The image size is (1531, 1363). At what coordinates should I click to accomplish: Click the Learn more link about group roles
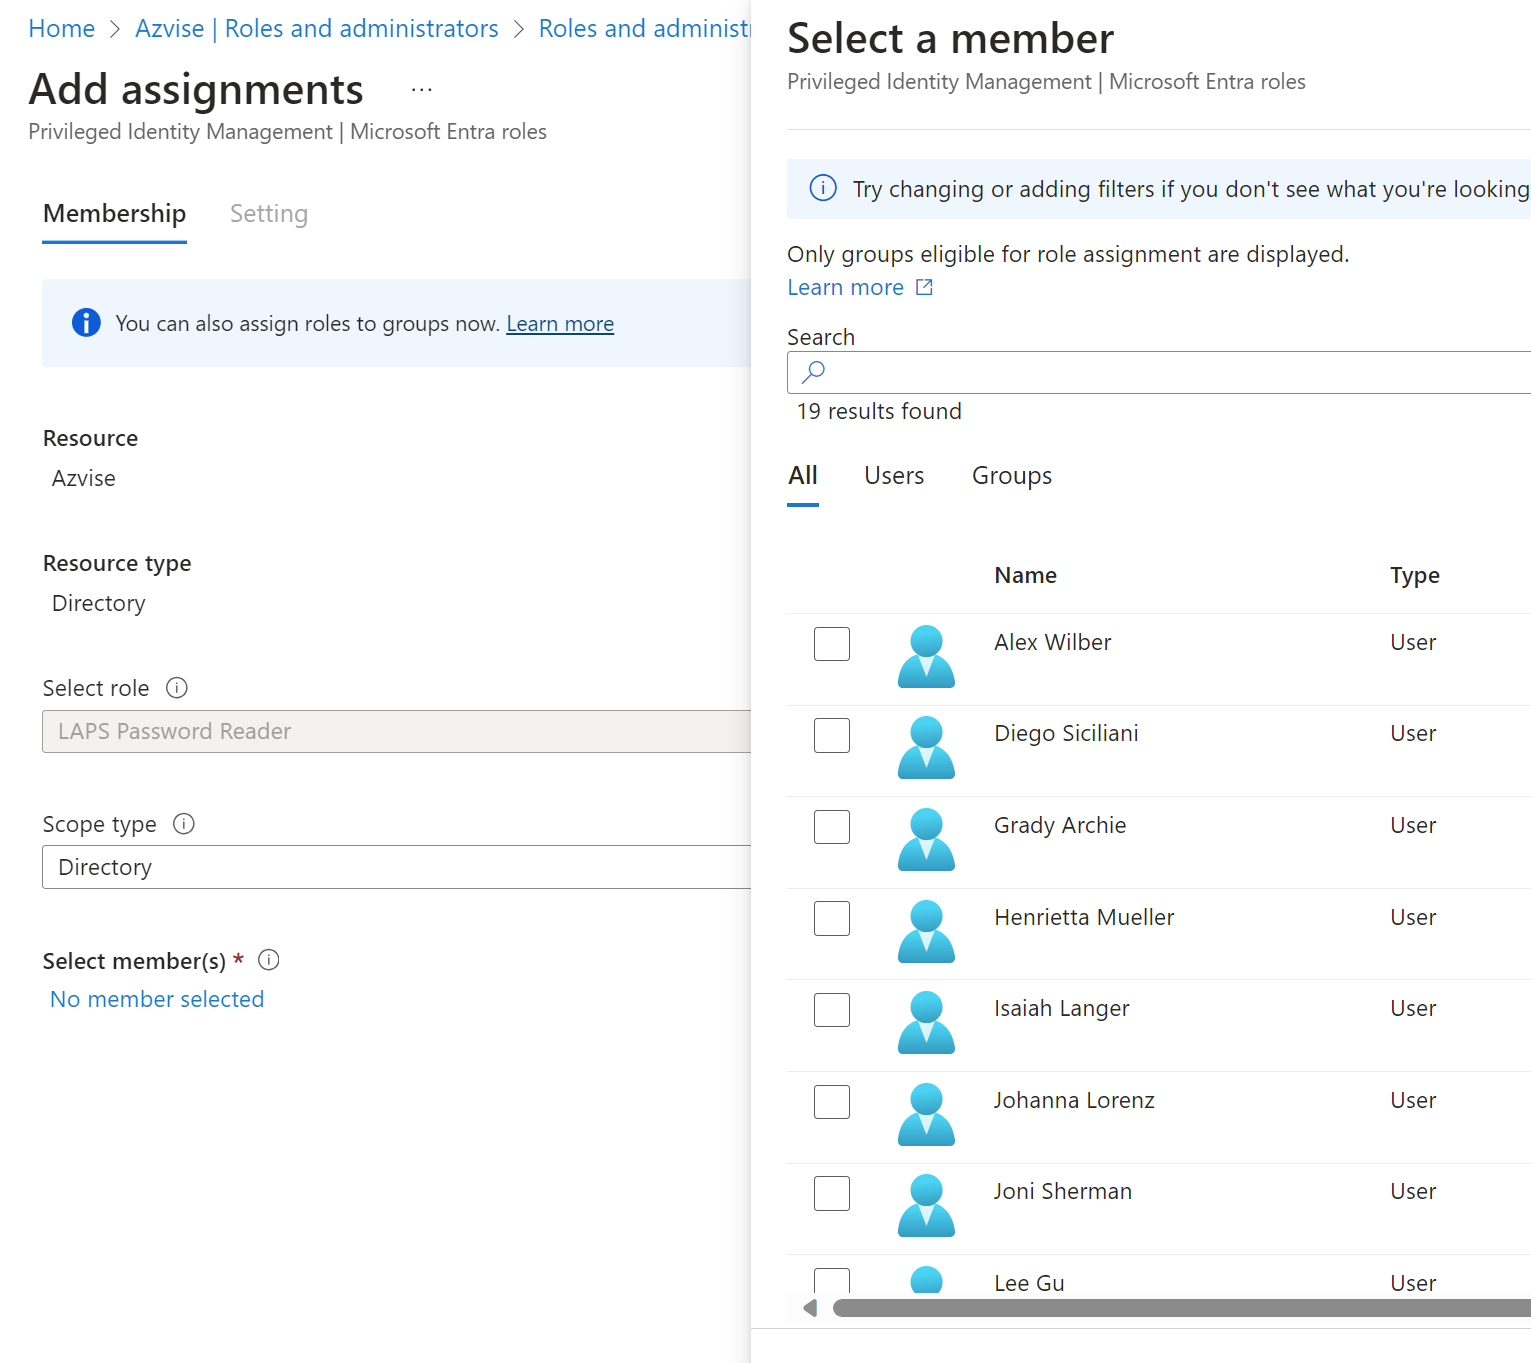pyautogui.click(x=560, y=323)
